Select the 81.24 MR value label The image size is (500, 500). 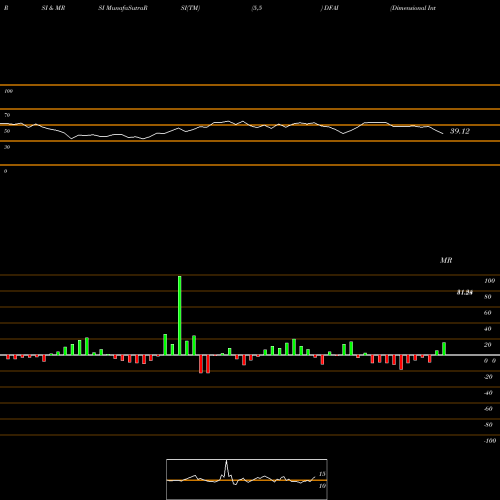click(465, 293)
